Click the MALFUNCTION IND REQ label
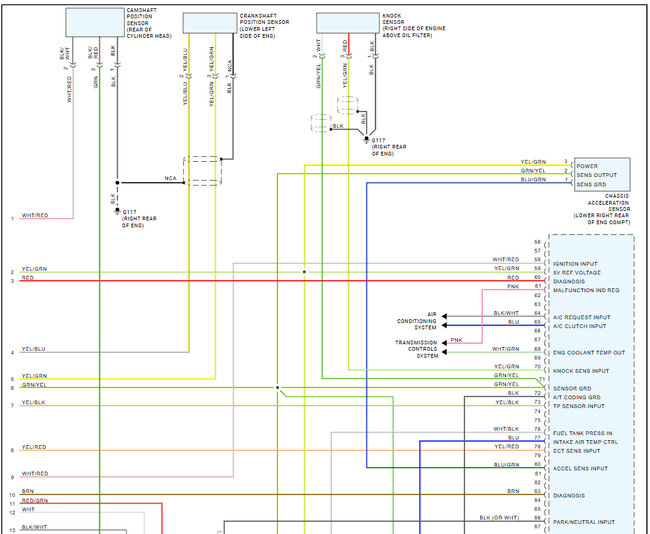The image size is (650, 534). click(x=586, y=290)
